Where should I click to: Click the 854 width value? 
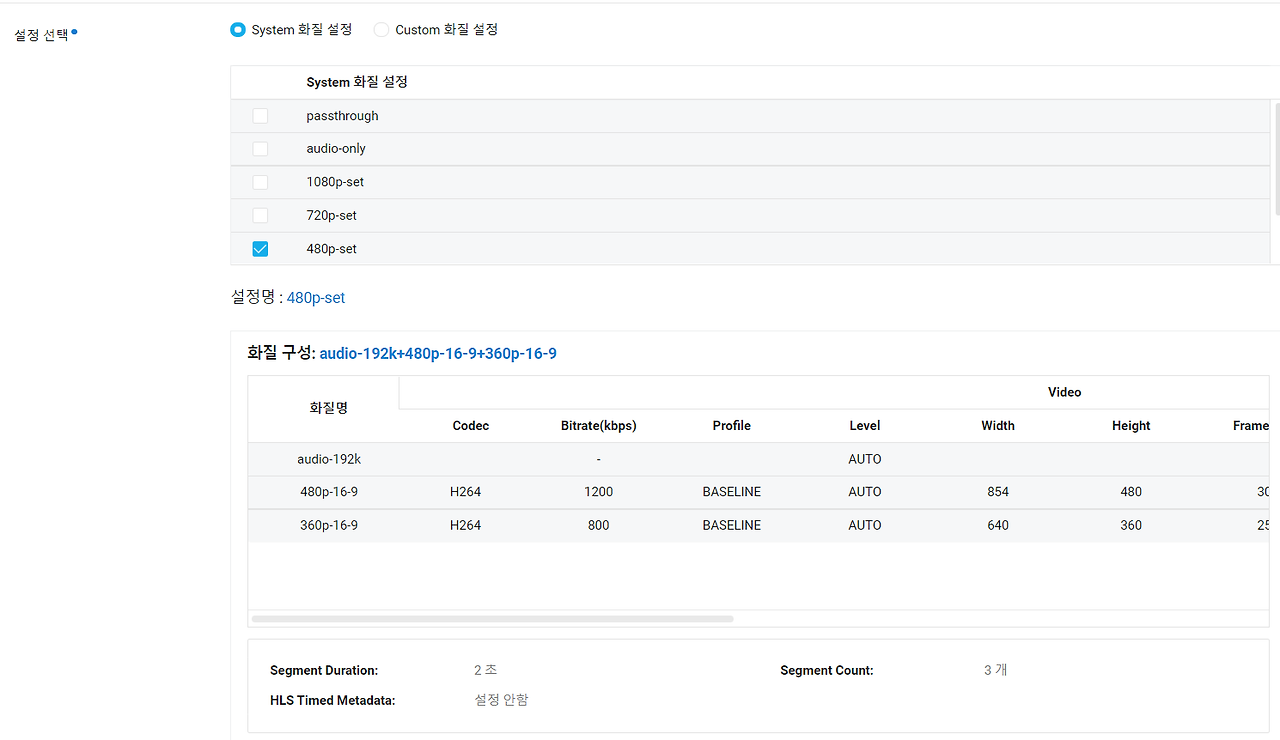click(998, 492)
